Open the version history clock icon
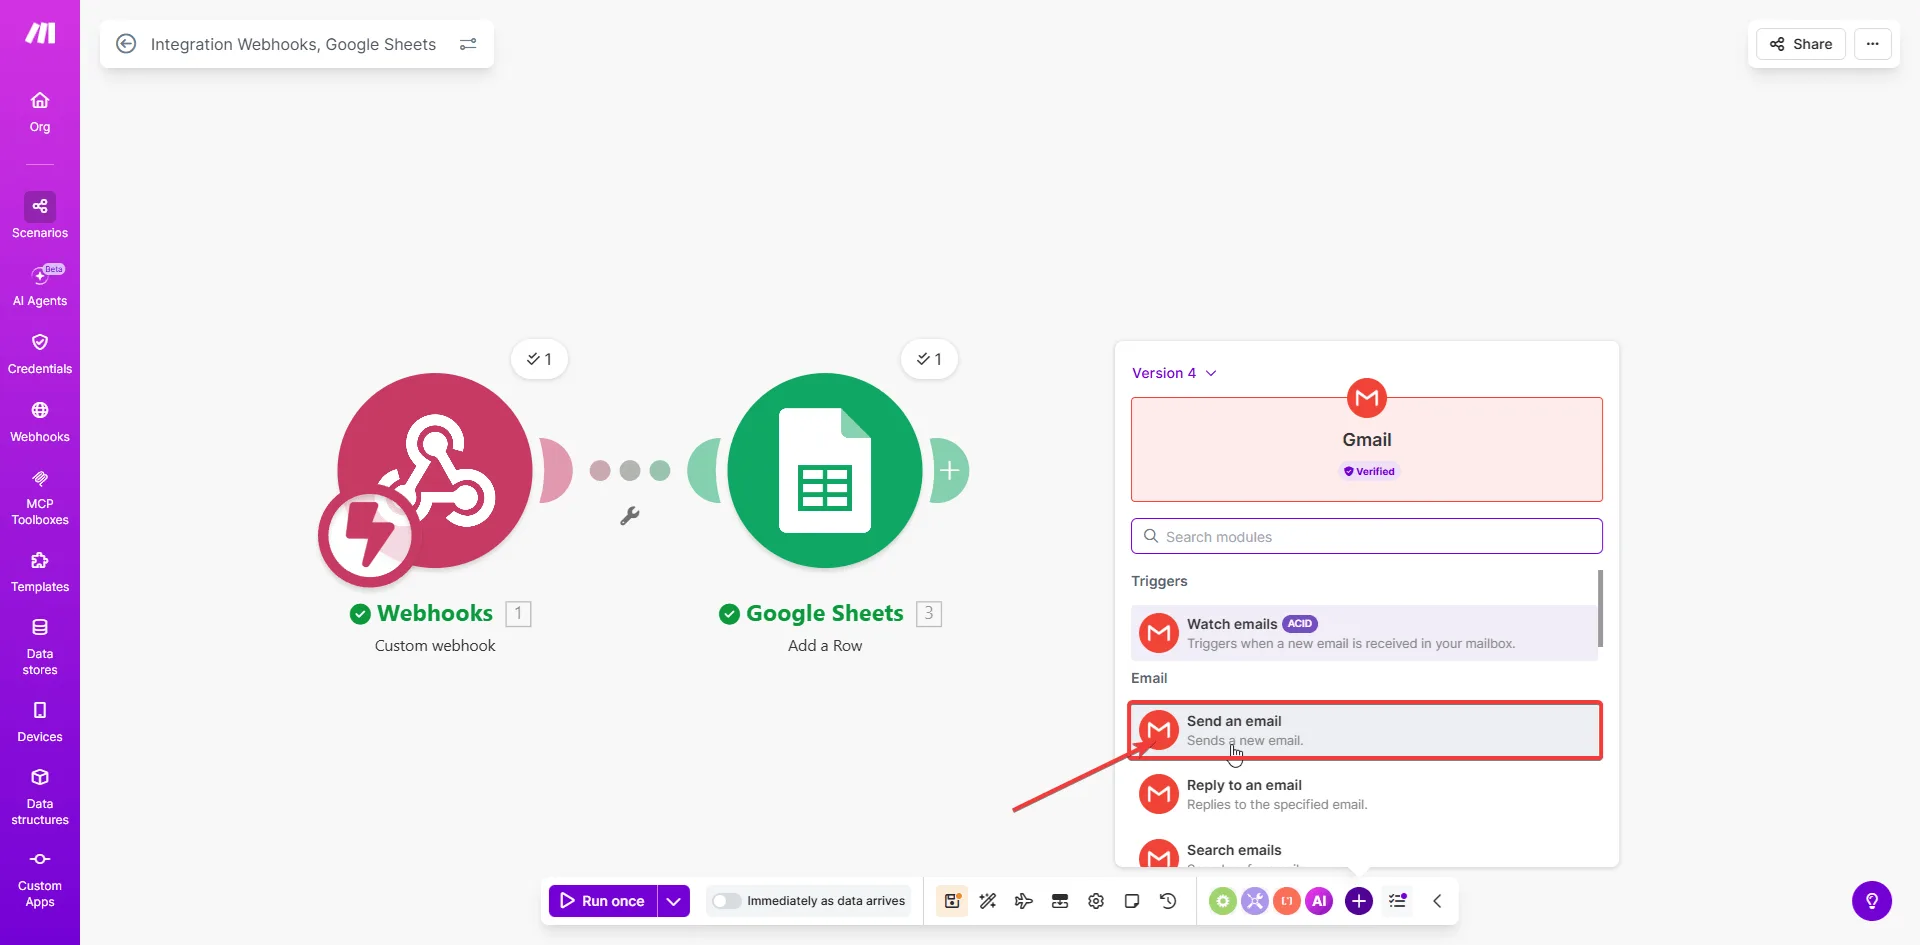Viewport: 1920px width, 945px height. click(x=1168, y=901)
